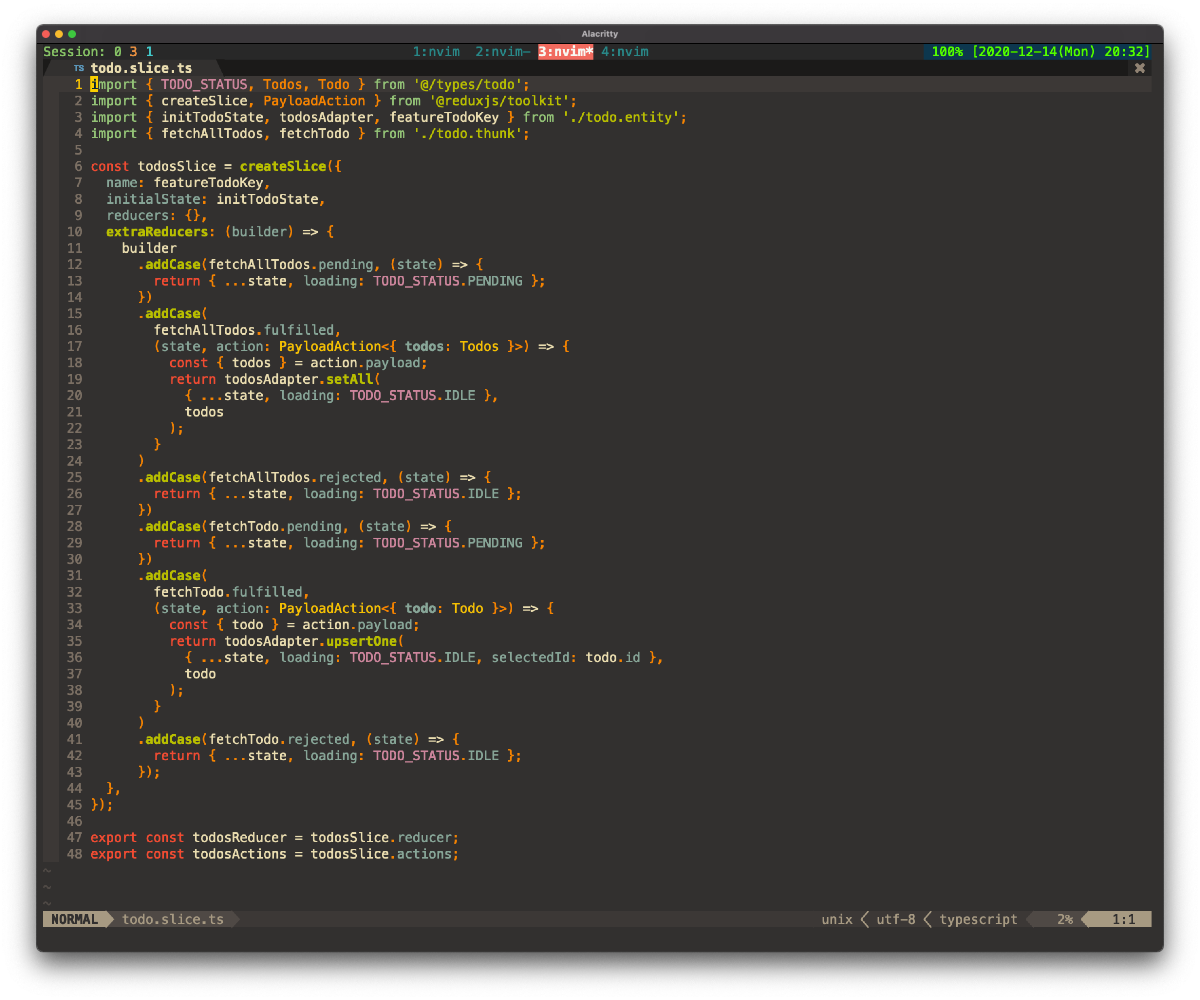Screen dimensions: 1200x1000
Task: Click fetchTodo.fulfilled on line 32
Action: pos(229,592)
